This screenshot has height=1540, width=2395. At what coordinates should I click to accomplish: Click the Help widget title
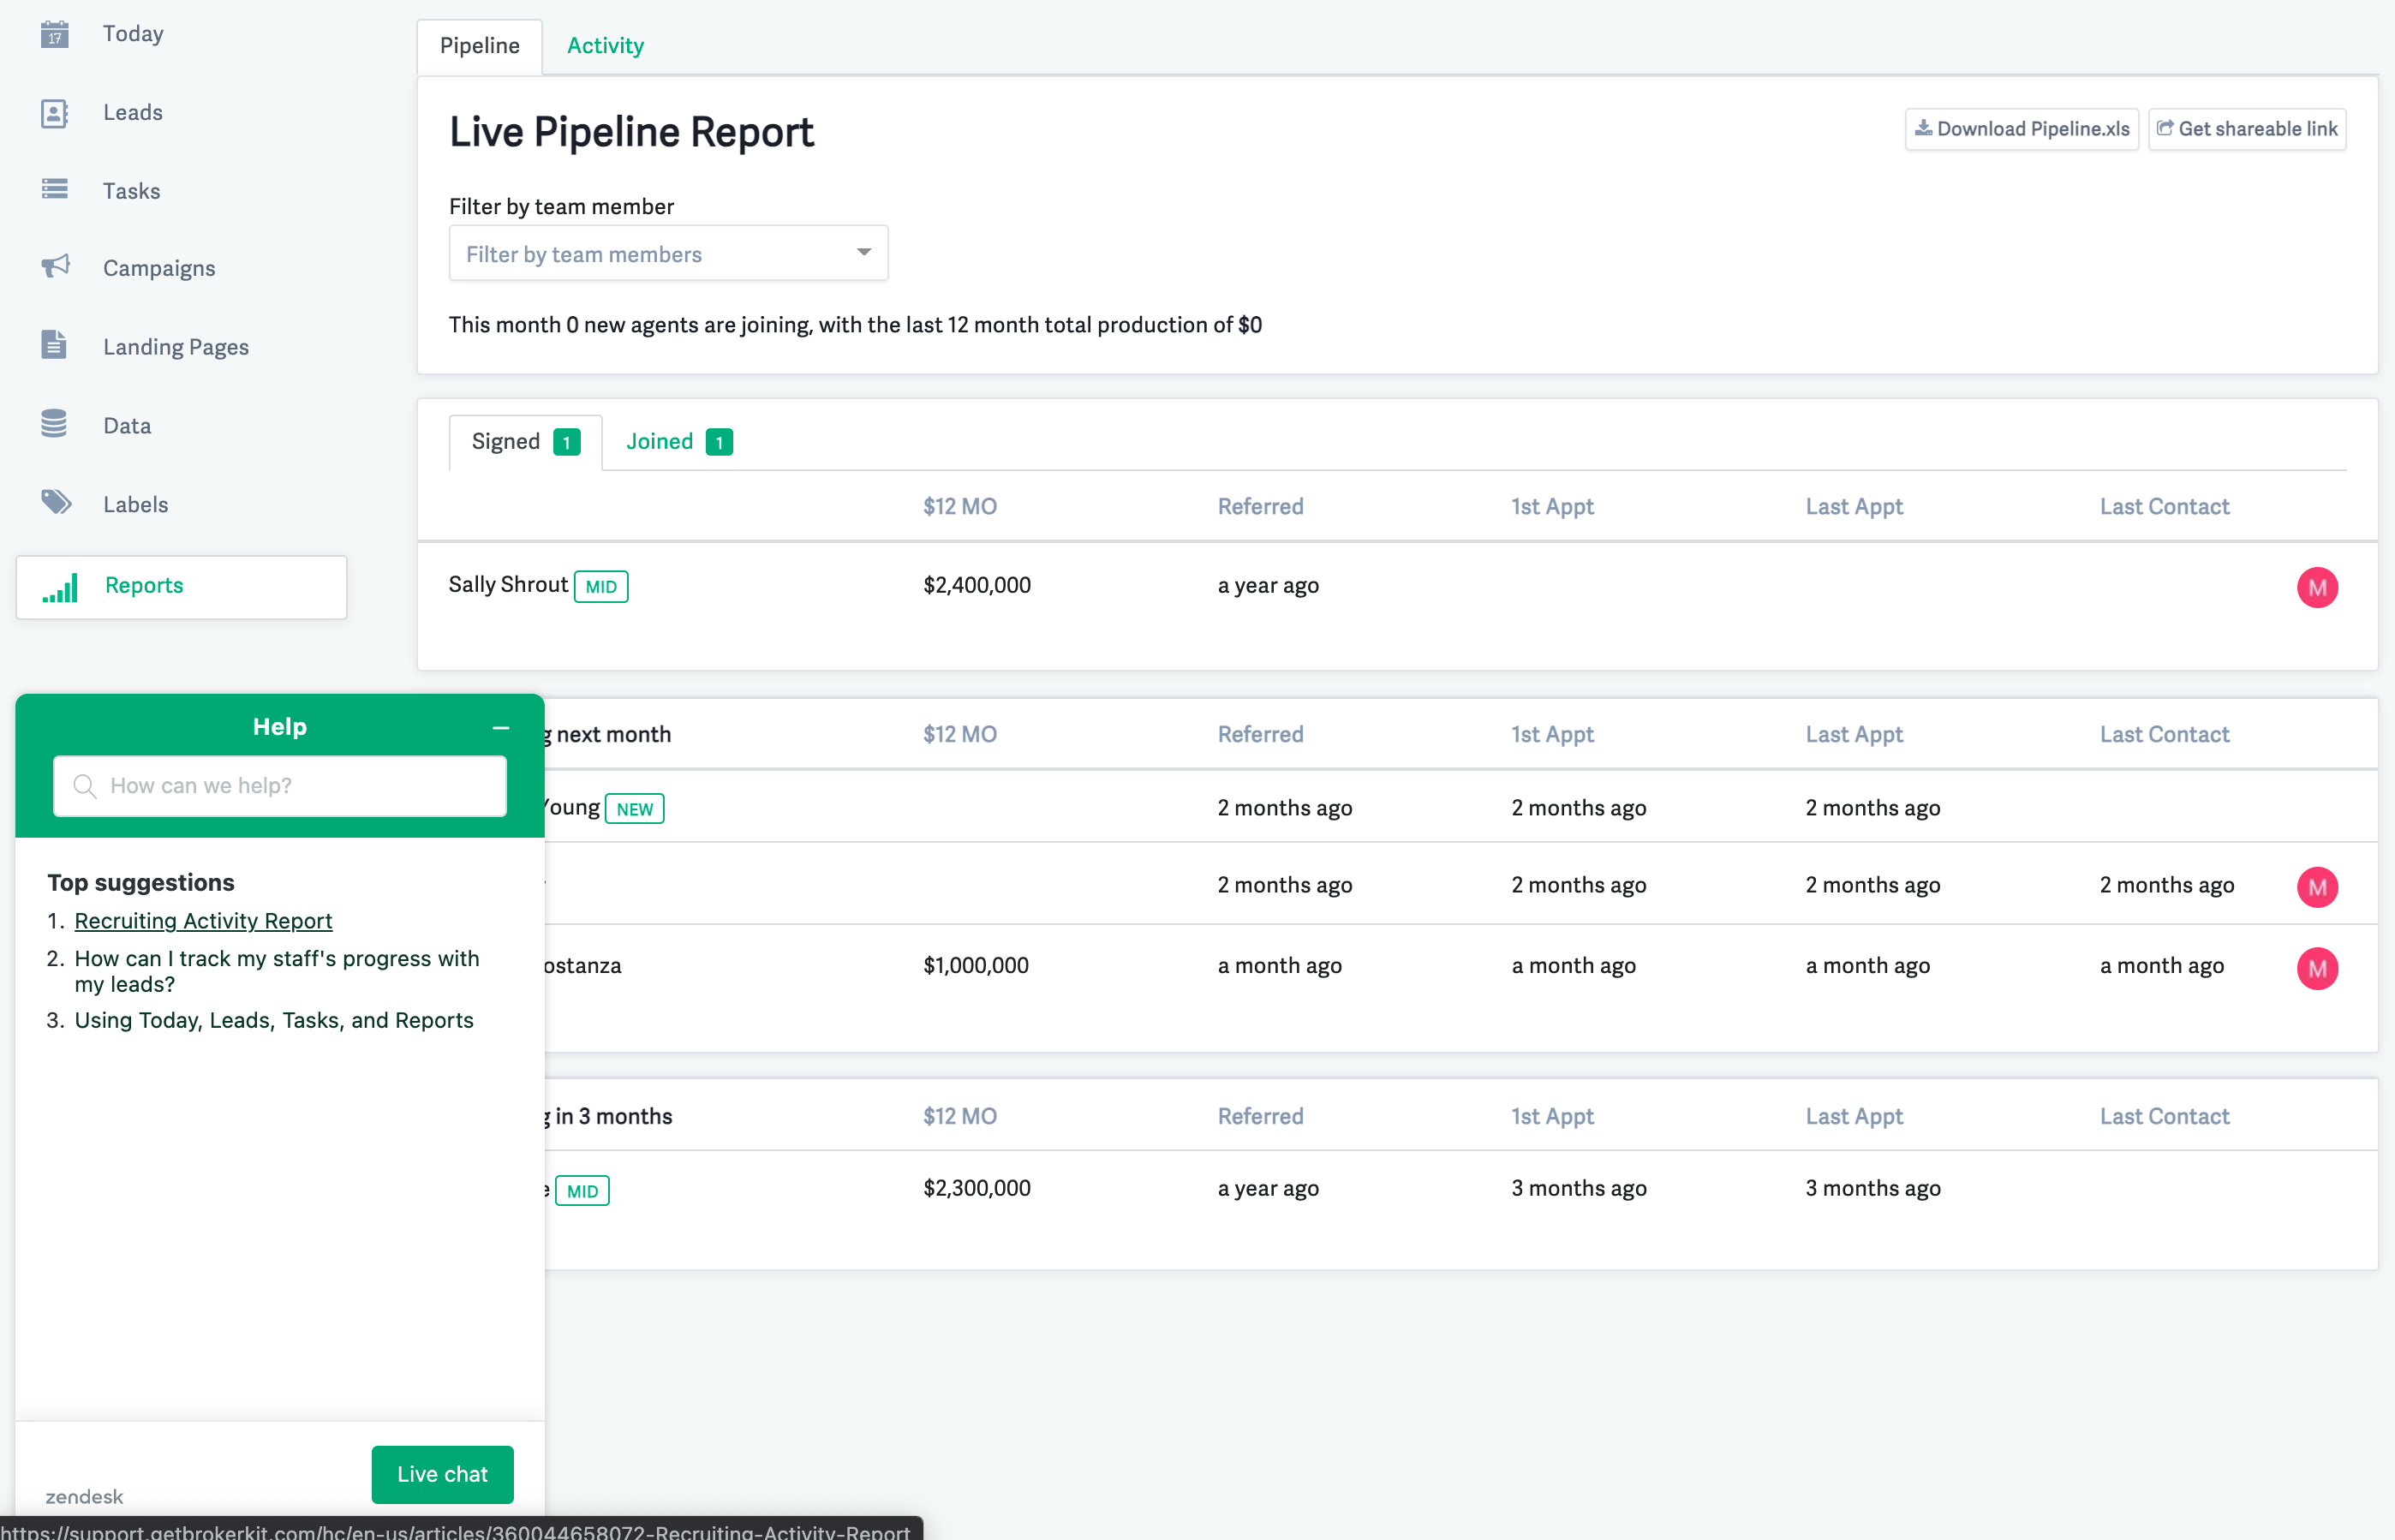[x=280, y=727]
